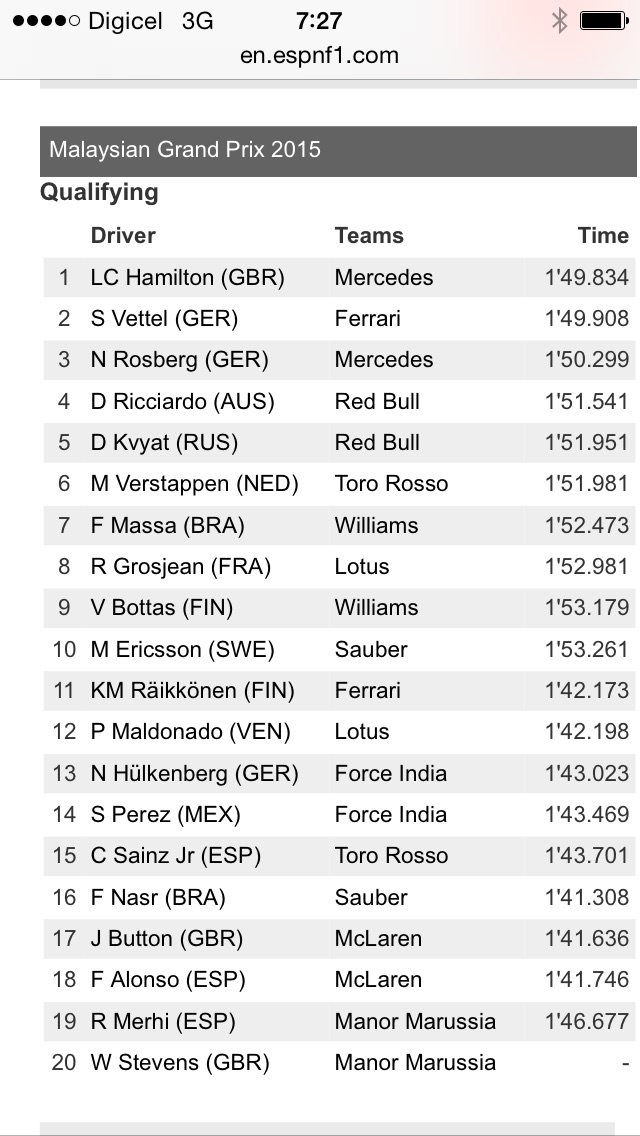Click Manor Marussia in R Merhi's row

pyautogui.click(x=415, y=1021)
